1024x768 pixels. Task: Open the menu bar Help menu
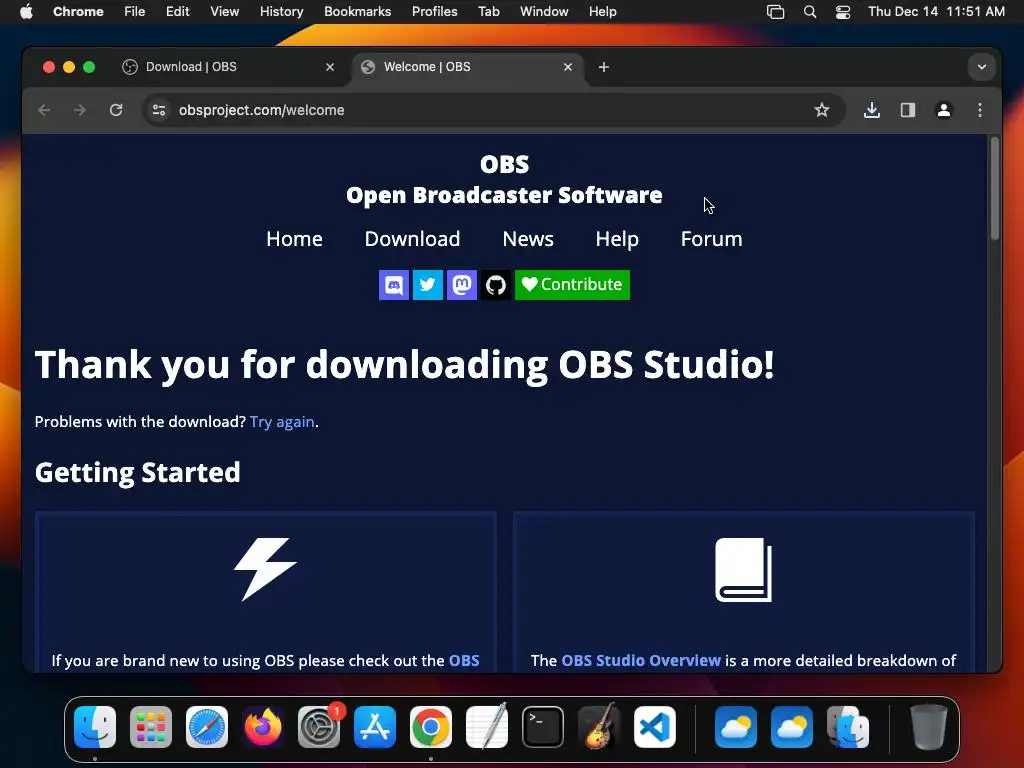[x=602, y=12]
